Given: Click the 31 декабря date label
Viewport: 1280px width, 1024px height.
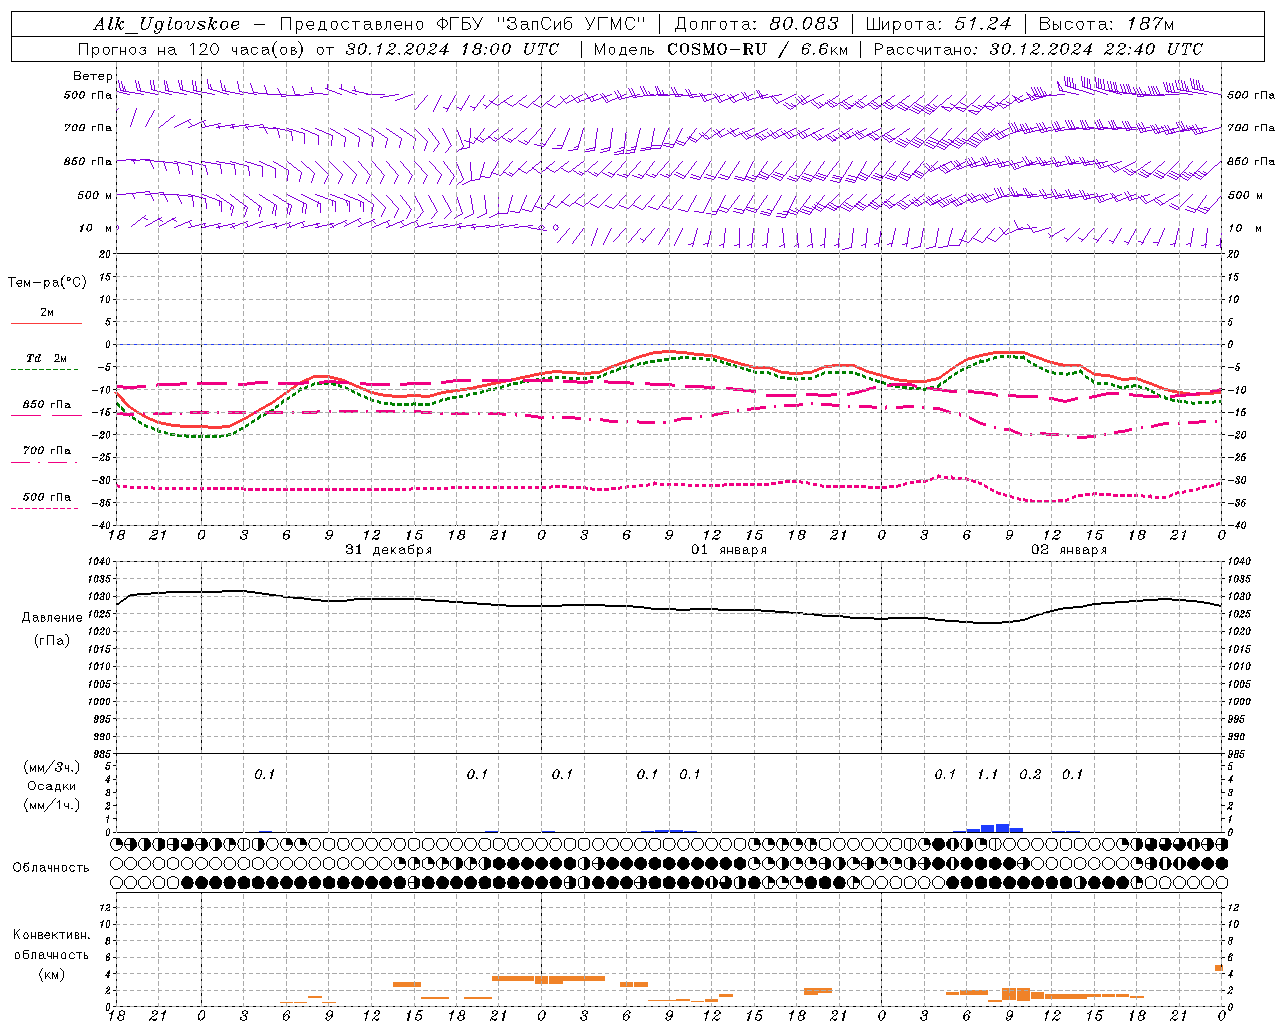Looking at the screenshot, I should point(389,550).
